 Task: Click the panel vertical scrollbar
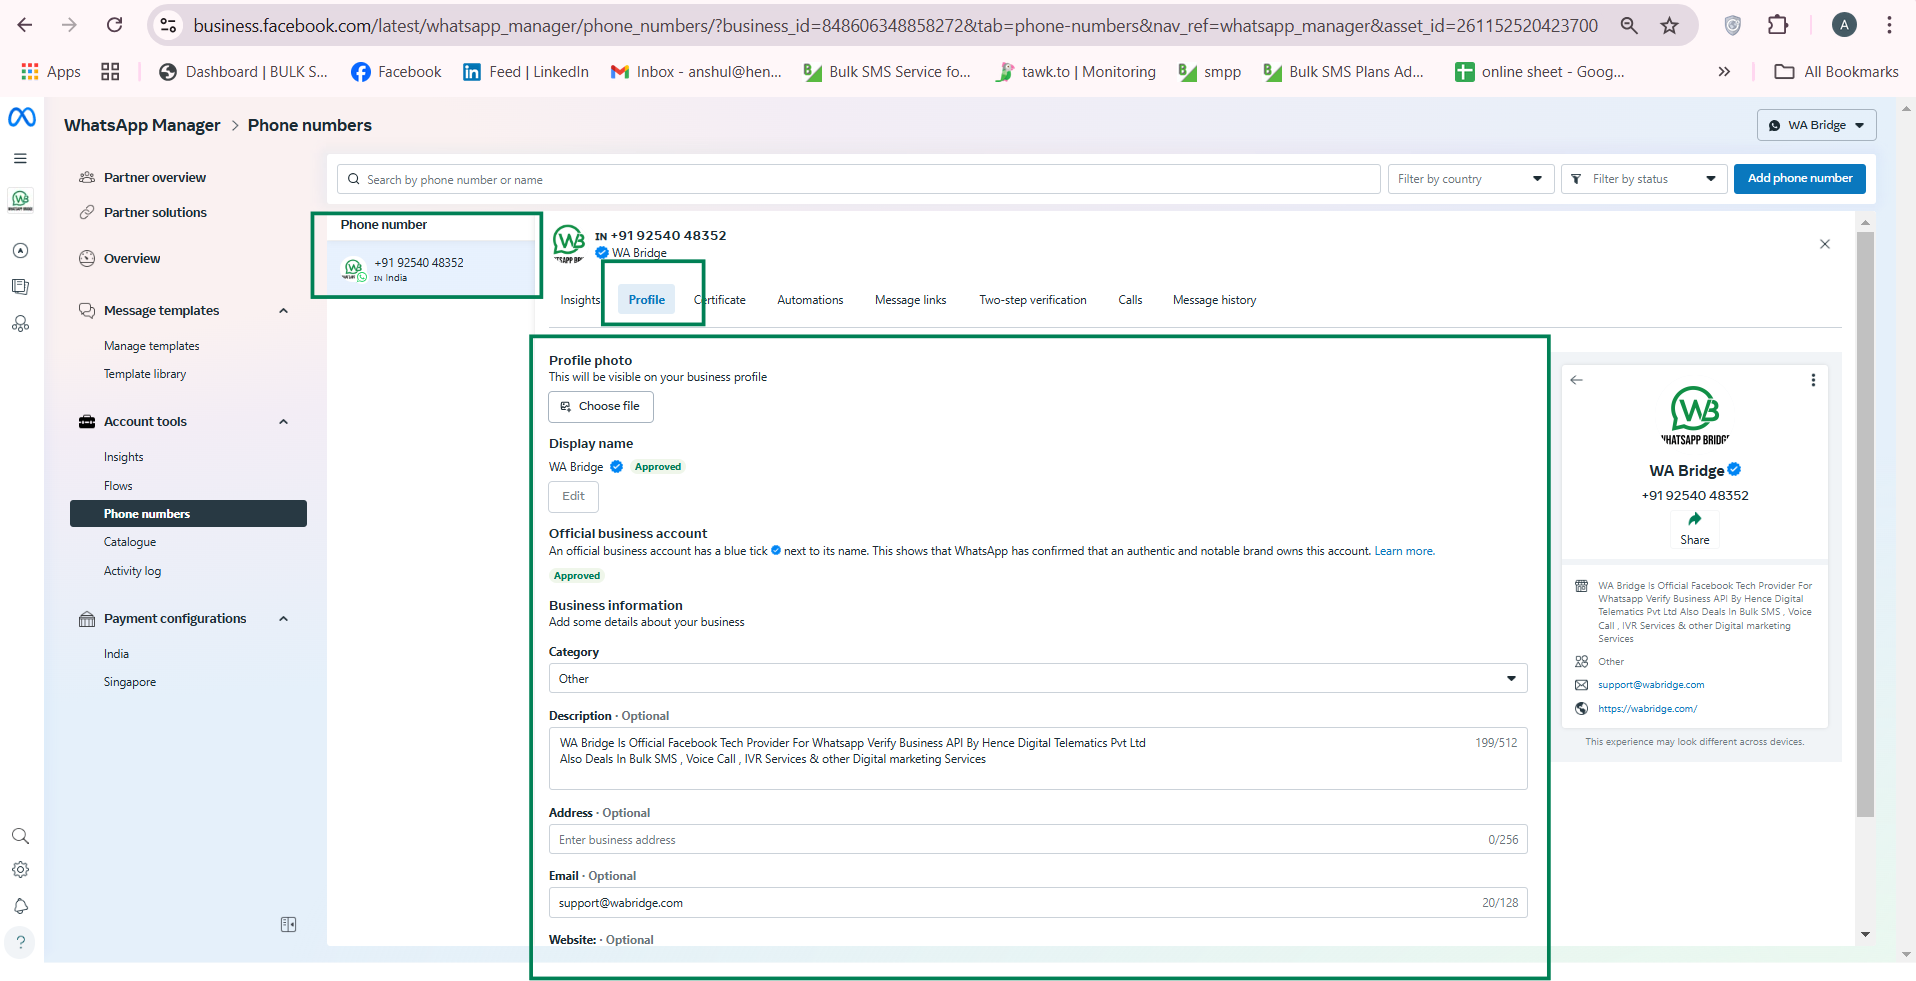coord(1865,525)
